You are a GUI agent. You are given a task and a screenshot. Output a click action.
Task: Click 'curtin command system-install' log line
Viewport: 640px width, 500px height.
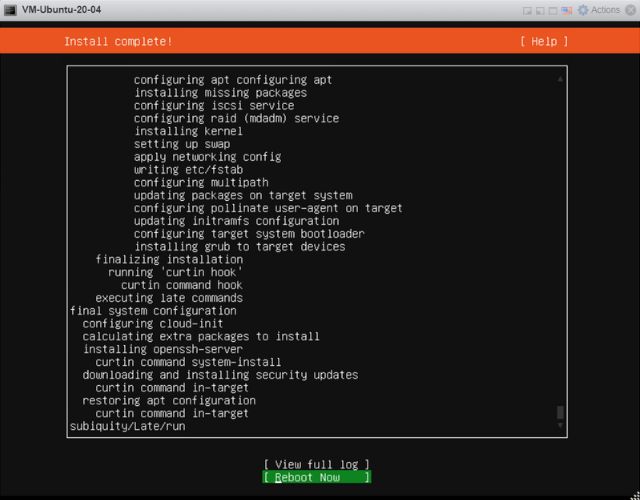[188, 362]
